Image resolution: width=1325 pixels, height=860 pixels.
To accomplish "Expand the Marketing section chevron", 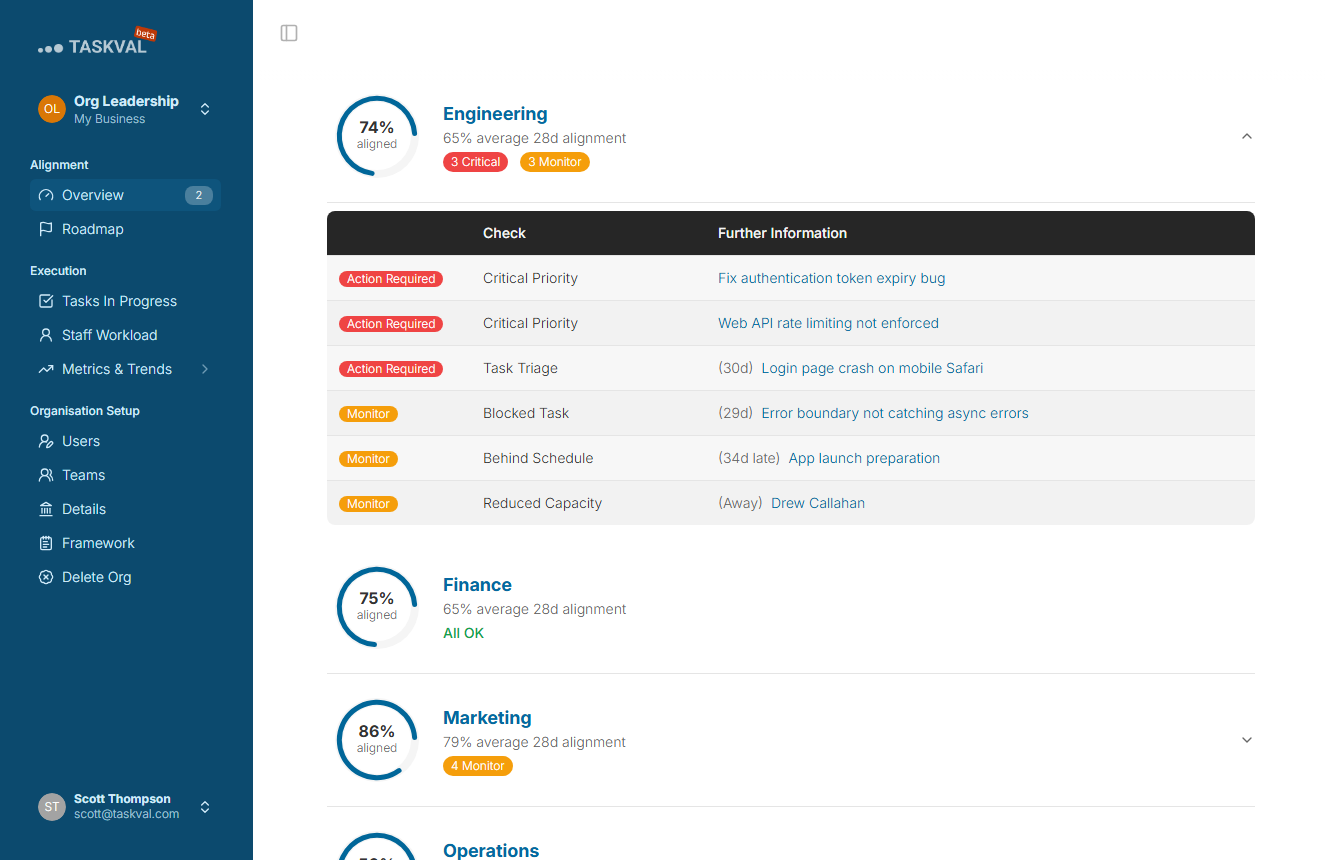I will point(1247,740).
